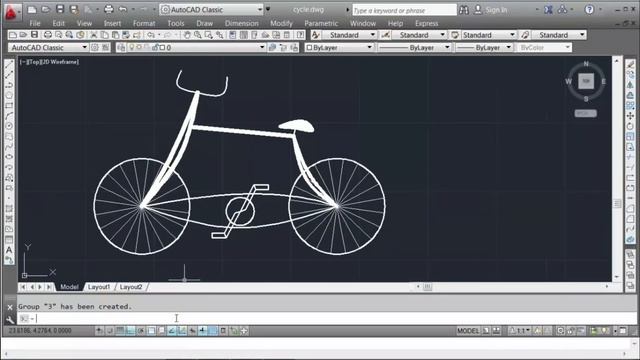Open the dimension style Standard dropdown
The image size is (640, 360).
click(x=419, y=35)
